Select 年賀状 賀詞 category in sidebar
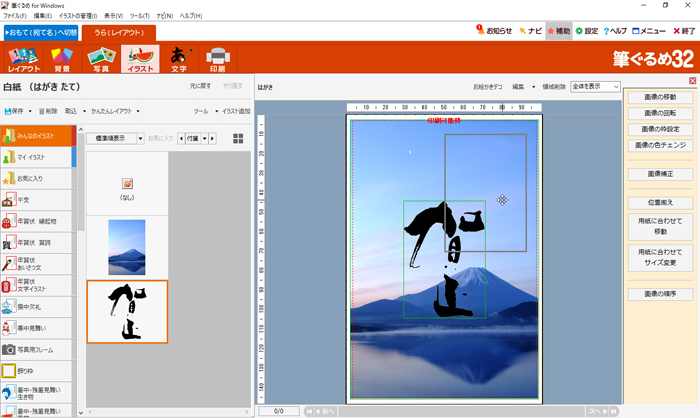 (x=36, y=241)
